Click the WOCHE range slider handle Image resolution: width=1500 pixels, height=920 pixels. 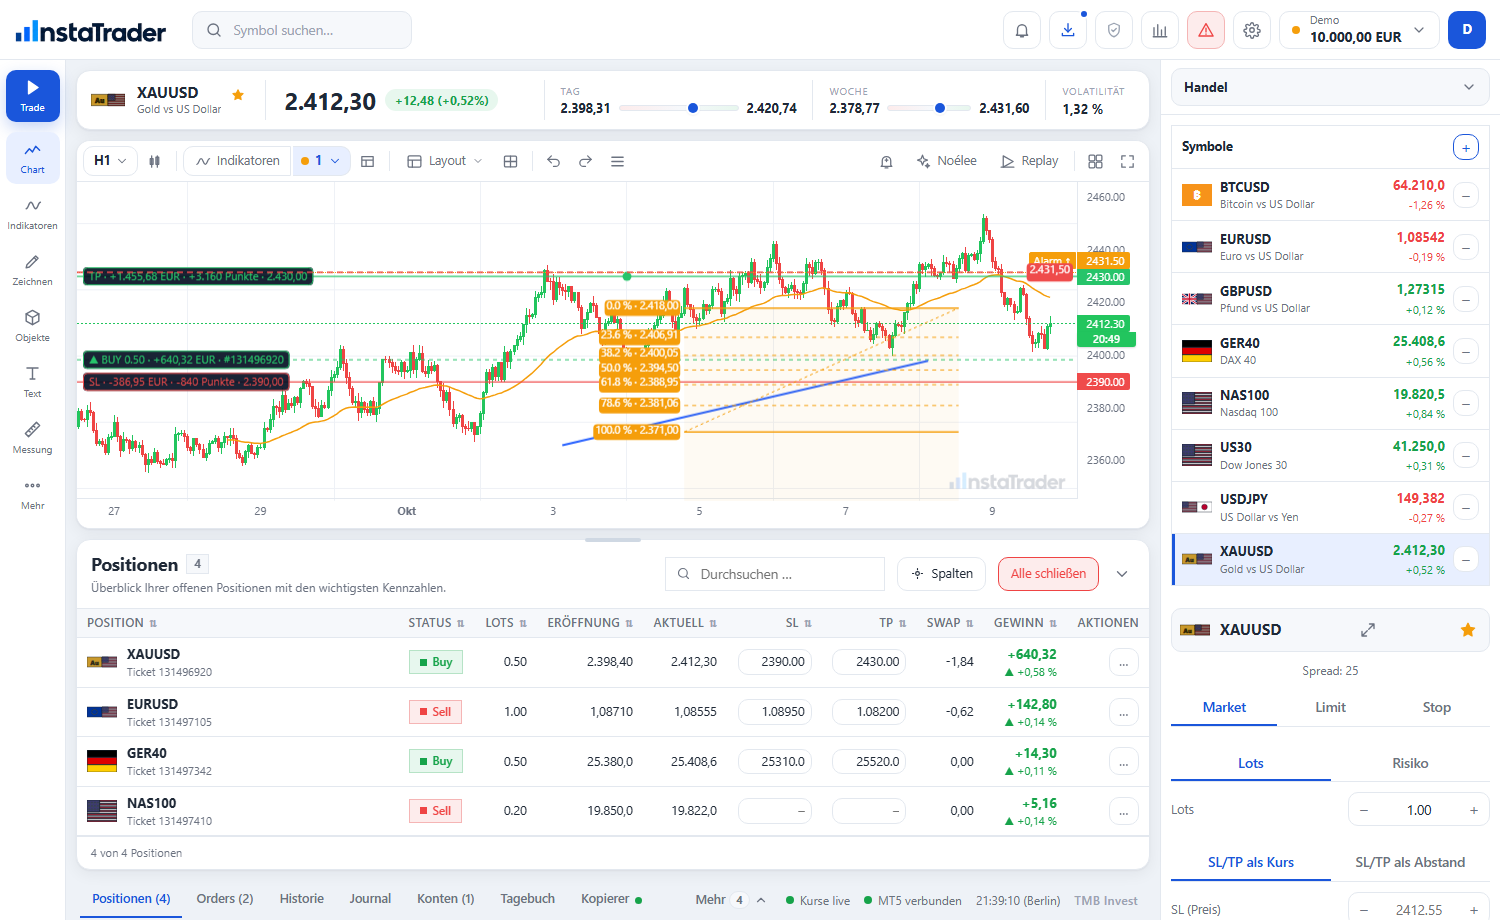940,108
